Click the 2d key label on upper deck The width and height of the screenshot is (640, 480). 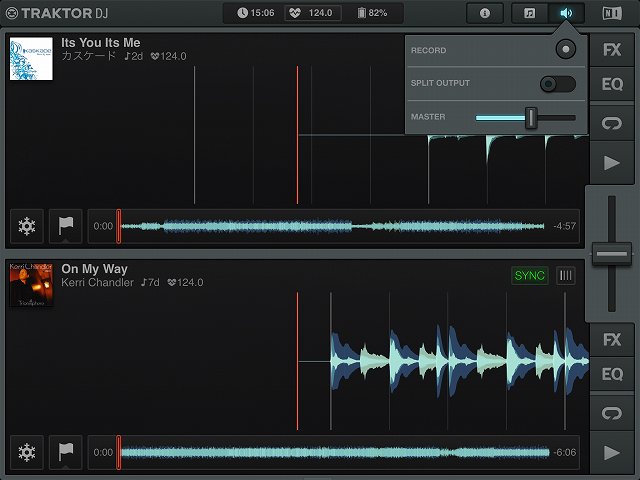point(133,56)
